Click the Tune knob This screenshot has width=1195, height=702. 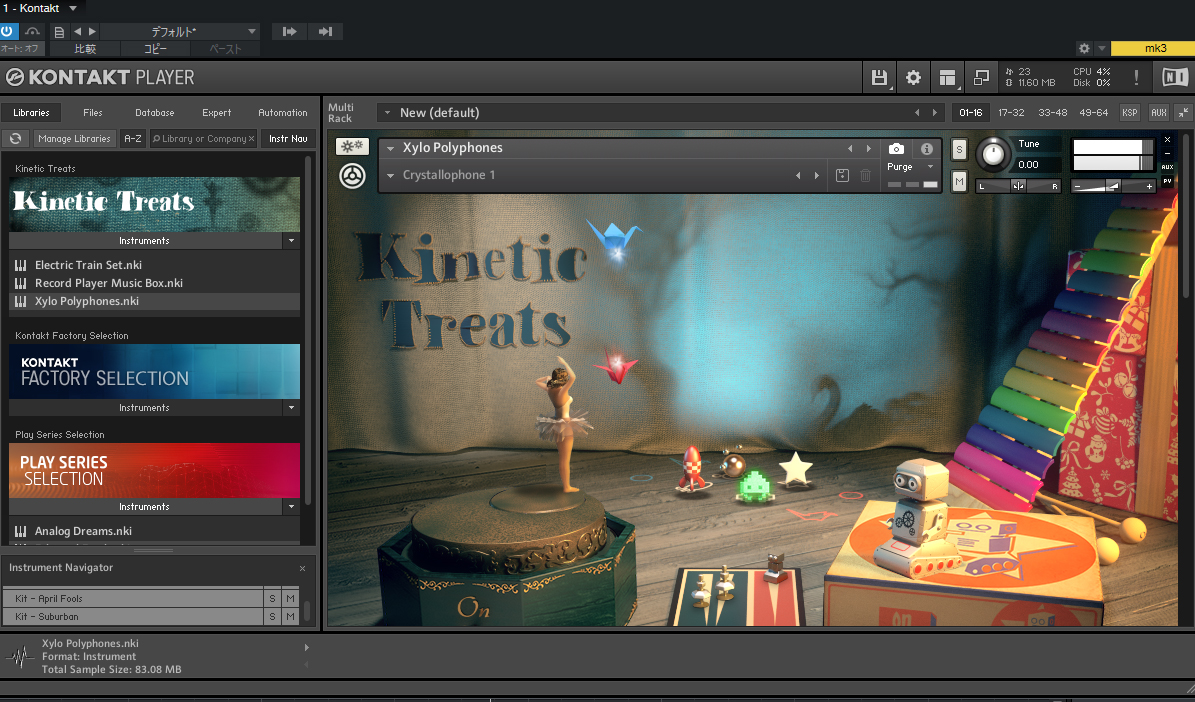[x=993, y=154]
